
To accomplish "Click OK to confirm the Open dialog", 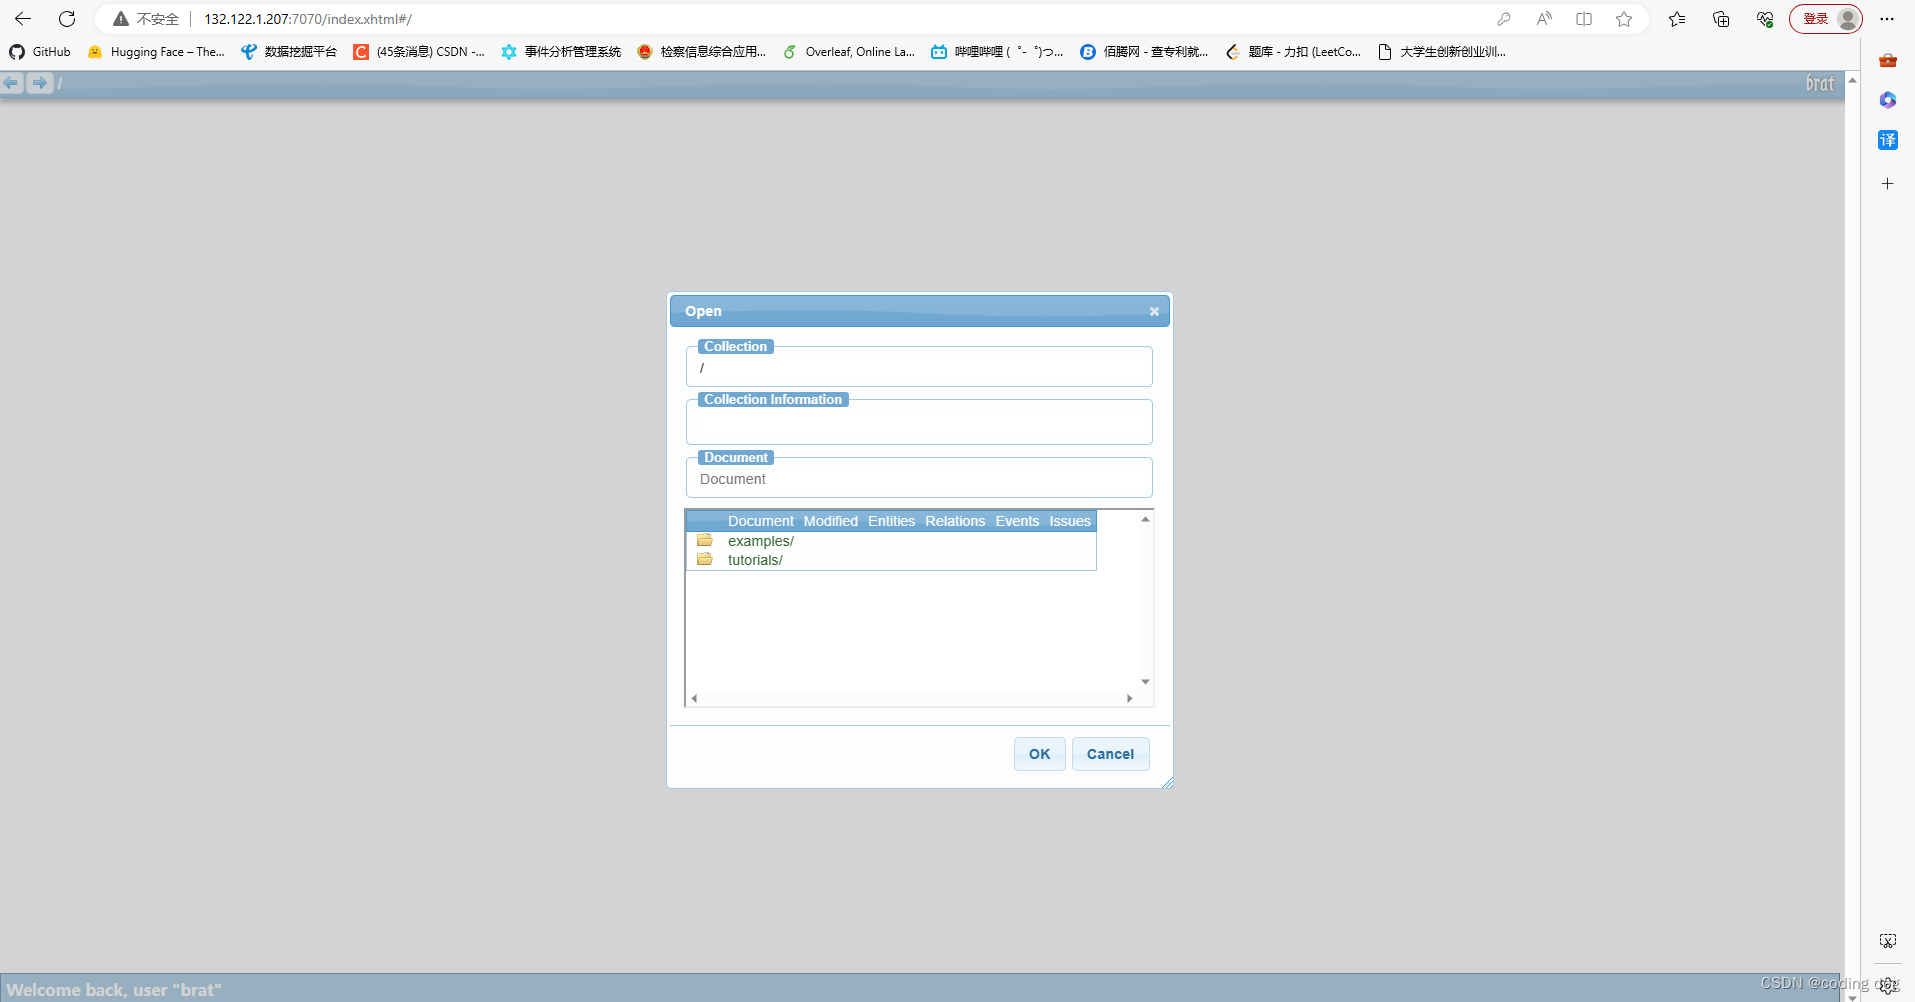I will click(1039, 753).
